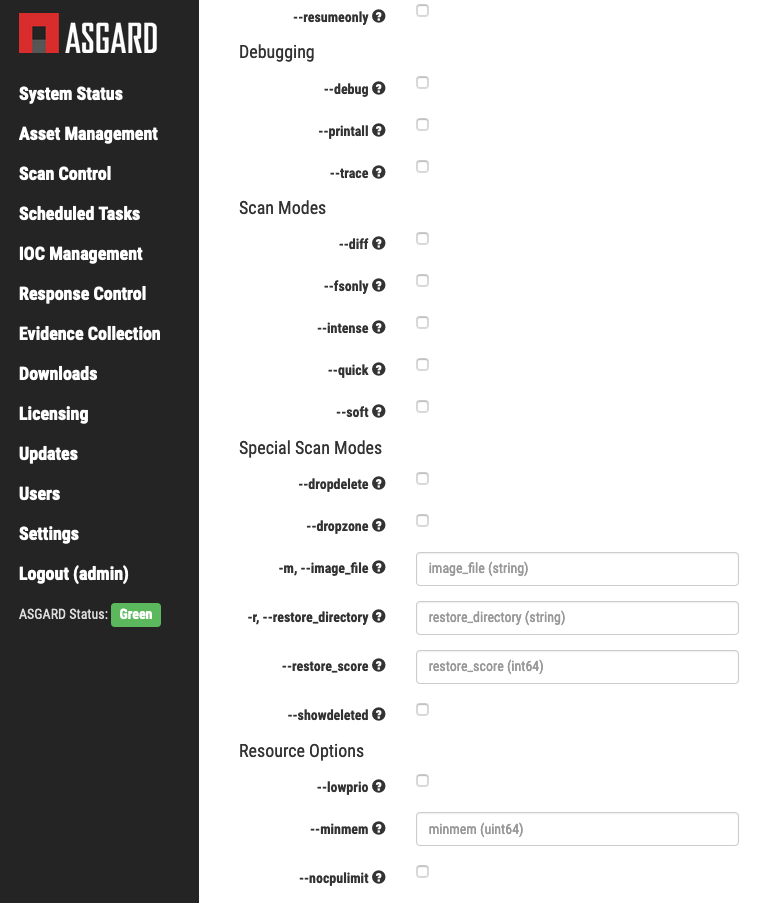Open Scan Control in sidebar

coord(65,174)
